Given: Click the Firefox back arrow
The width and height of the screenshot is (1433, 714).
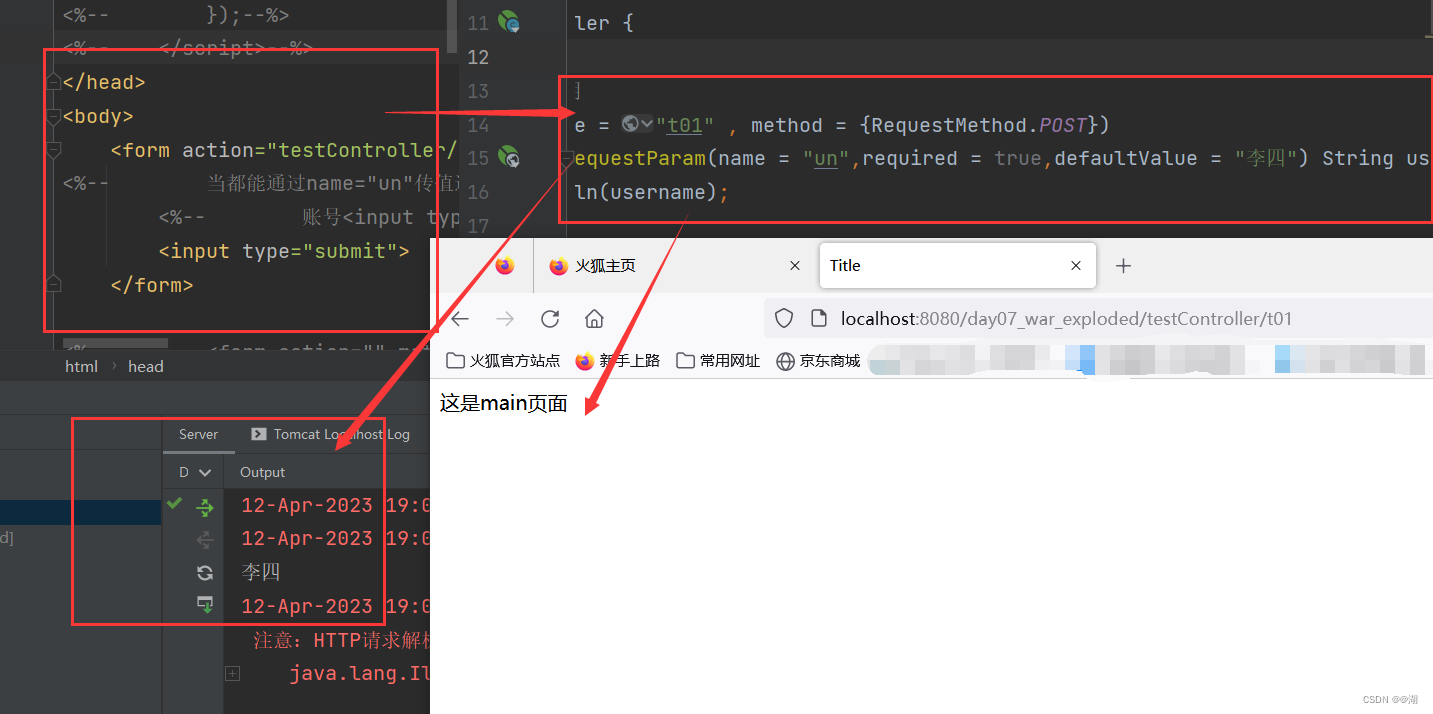Looking at the screenshot, I should pos(460,319).
